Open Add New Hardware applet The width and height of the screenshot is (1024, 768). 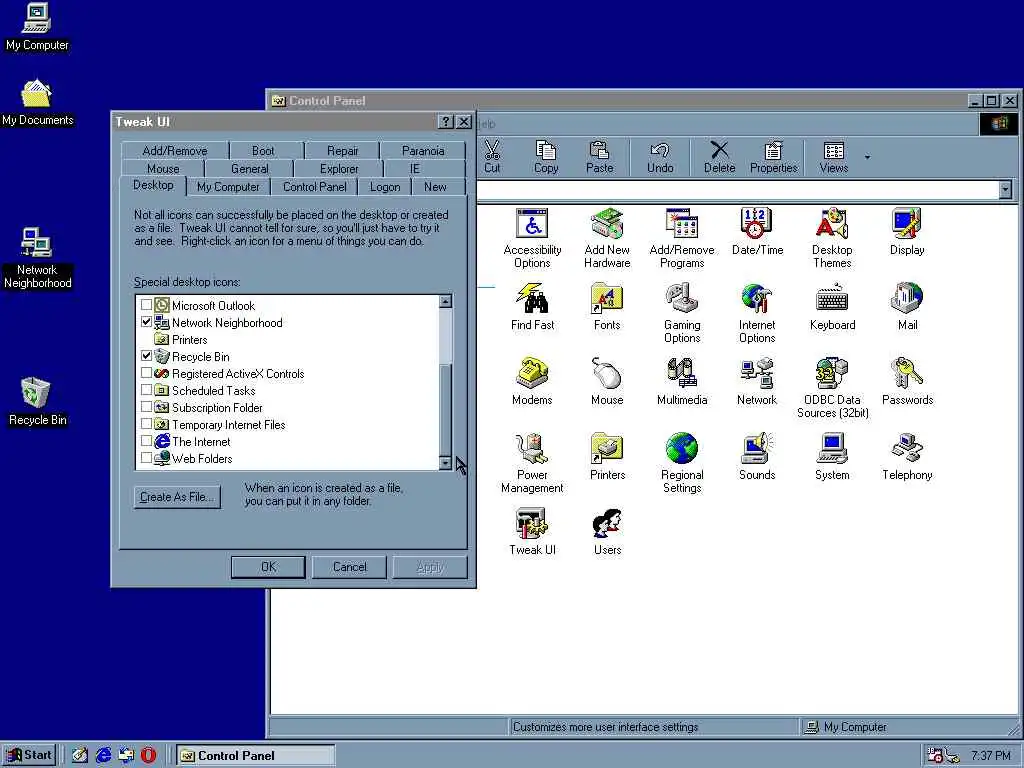click(x=607, y=238)
